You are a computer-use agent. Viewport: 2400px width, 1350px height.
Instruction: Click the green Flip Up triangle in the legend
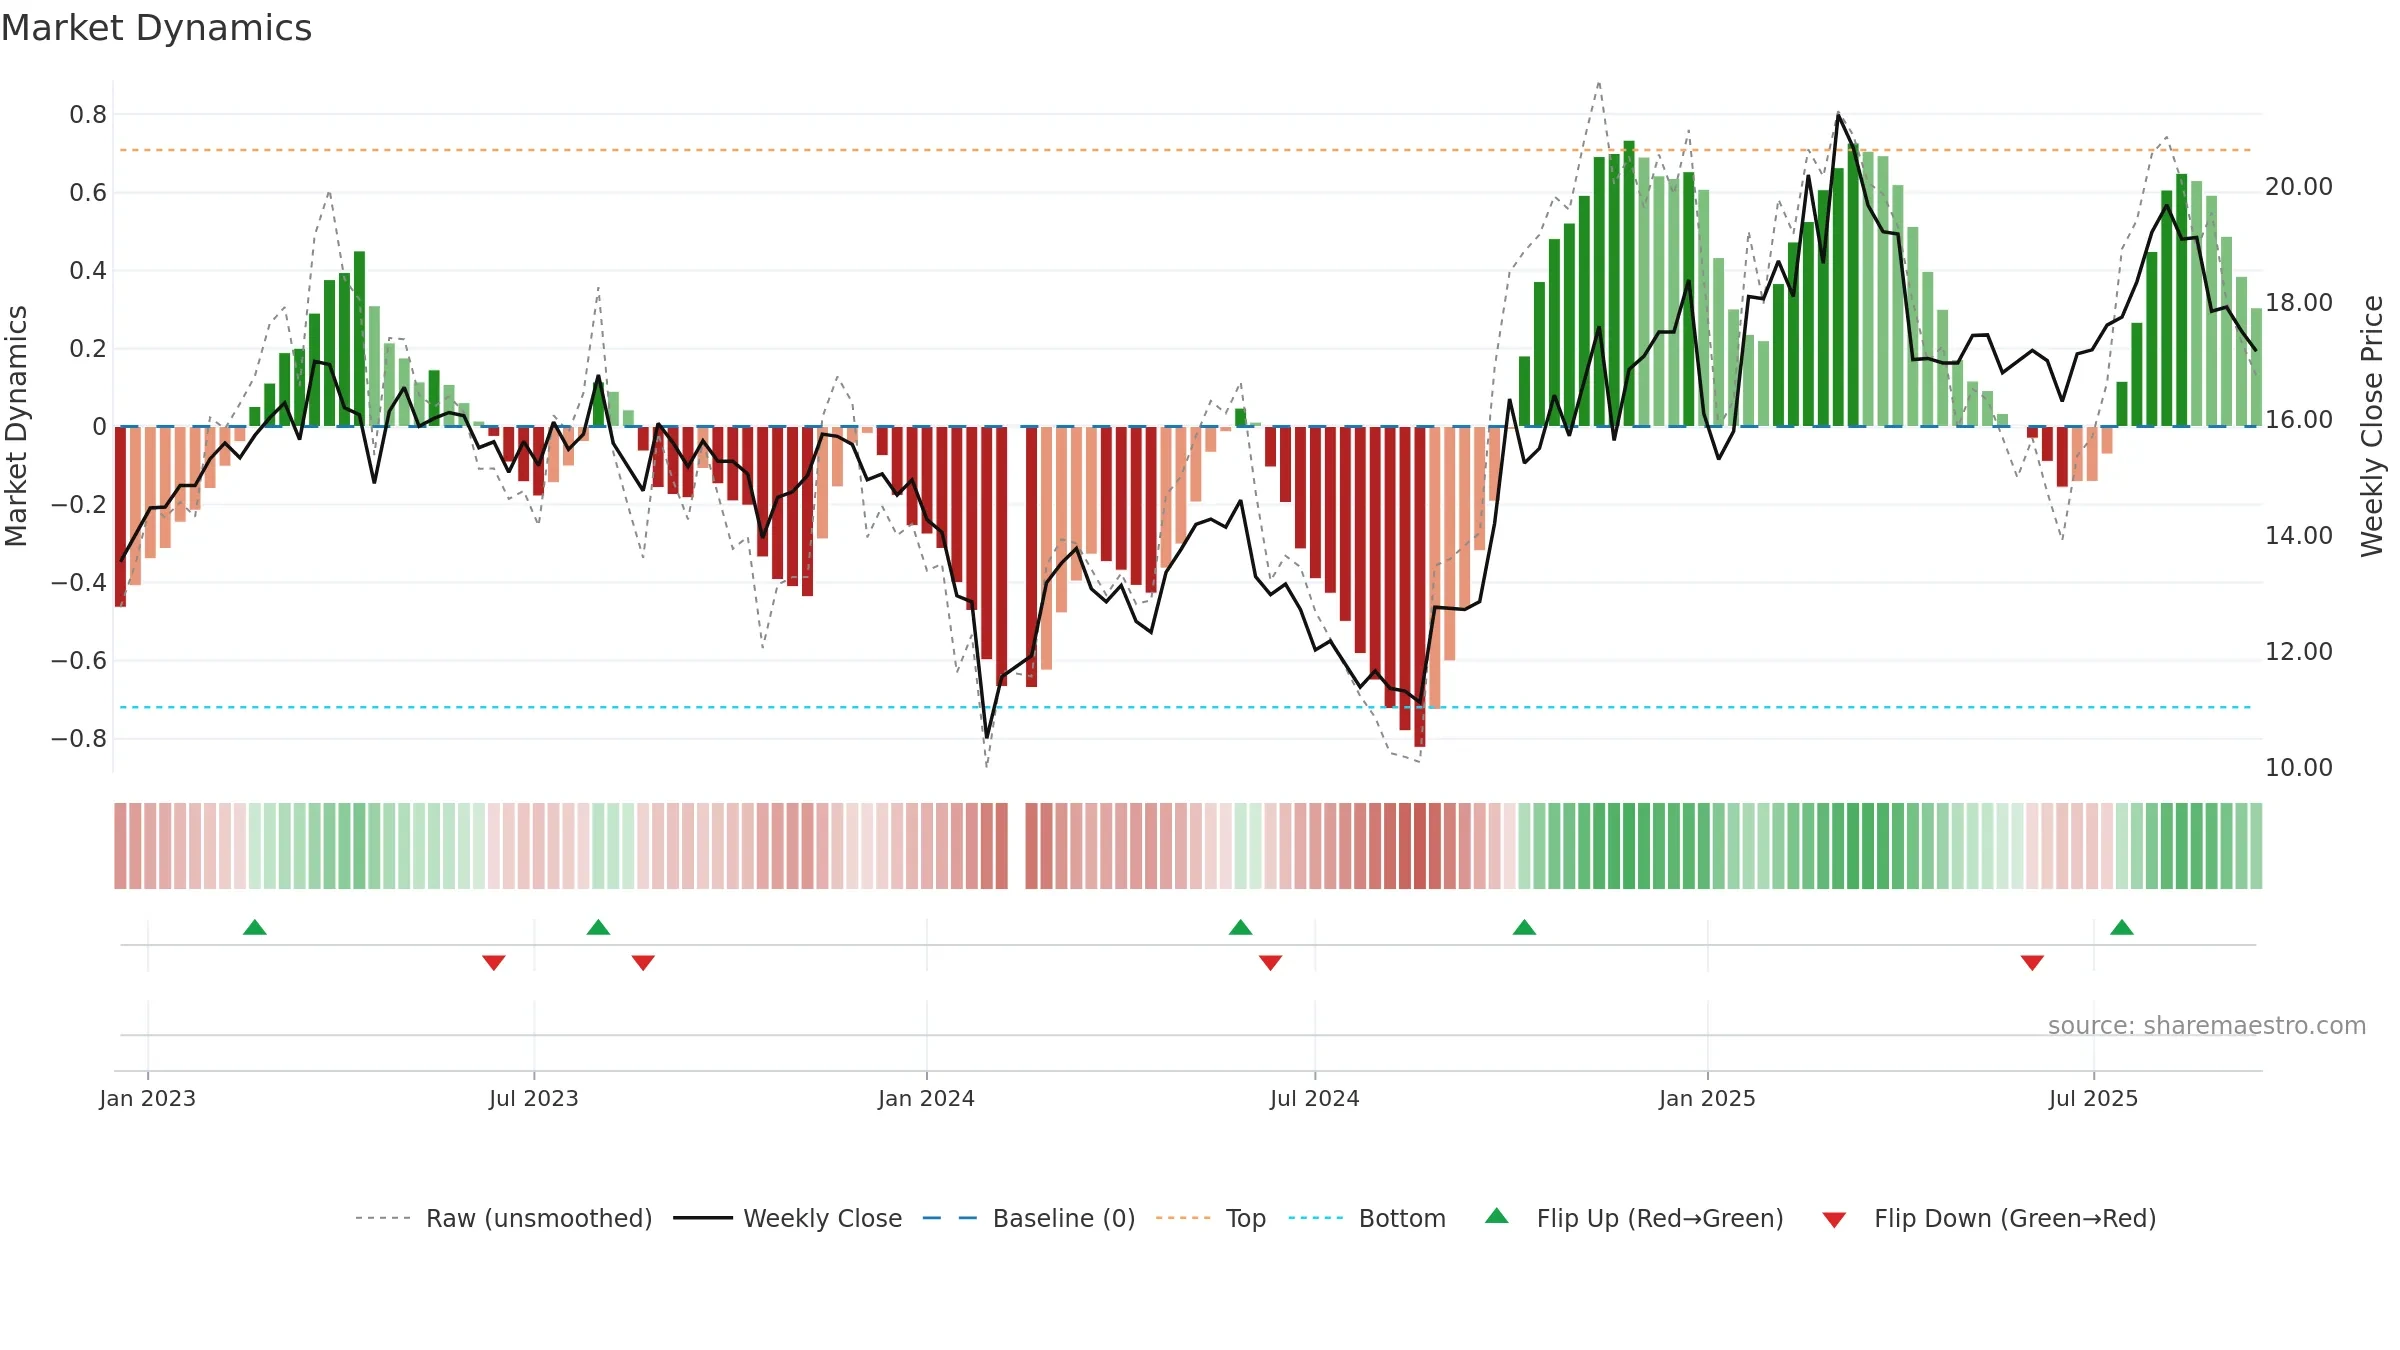coord(1497,1216)
